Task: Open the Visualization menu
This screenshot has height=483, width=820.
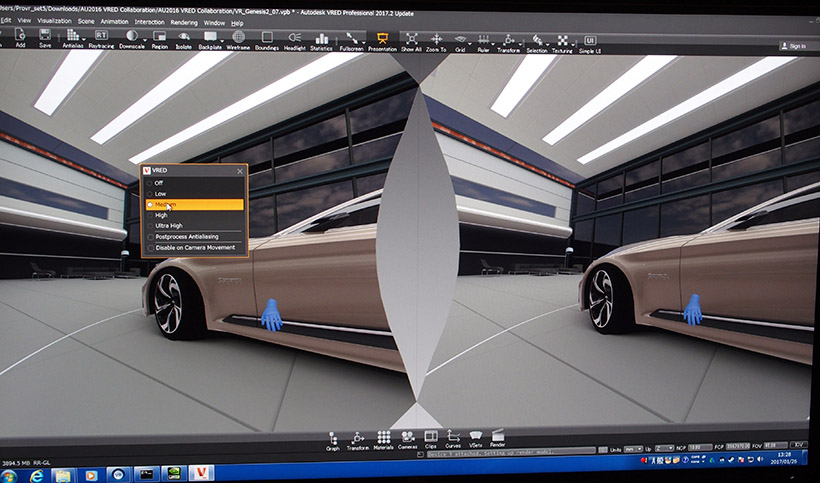Action: 54,21
